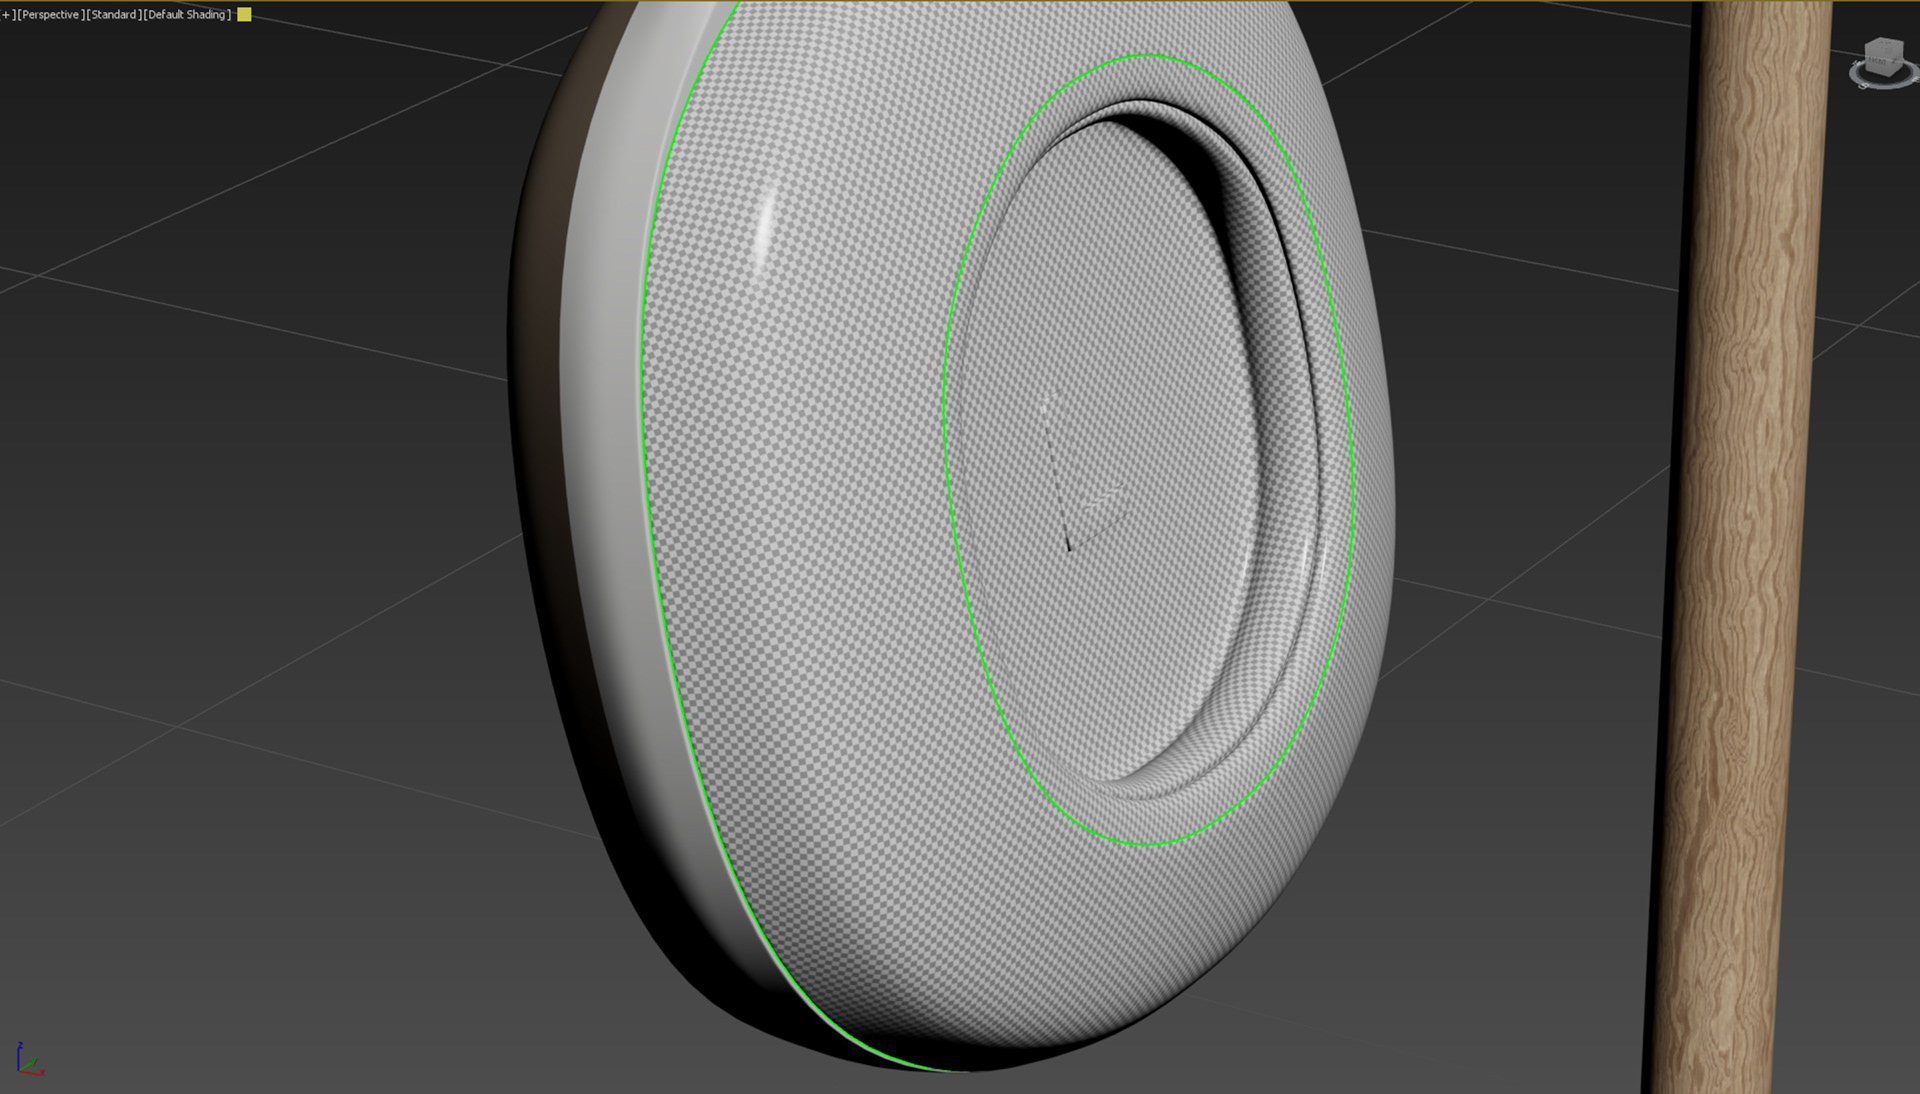Open the Default Shading dropdown label

pyautogui.click(x=187, y=15)
